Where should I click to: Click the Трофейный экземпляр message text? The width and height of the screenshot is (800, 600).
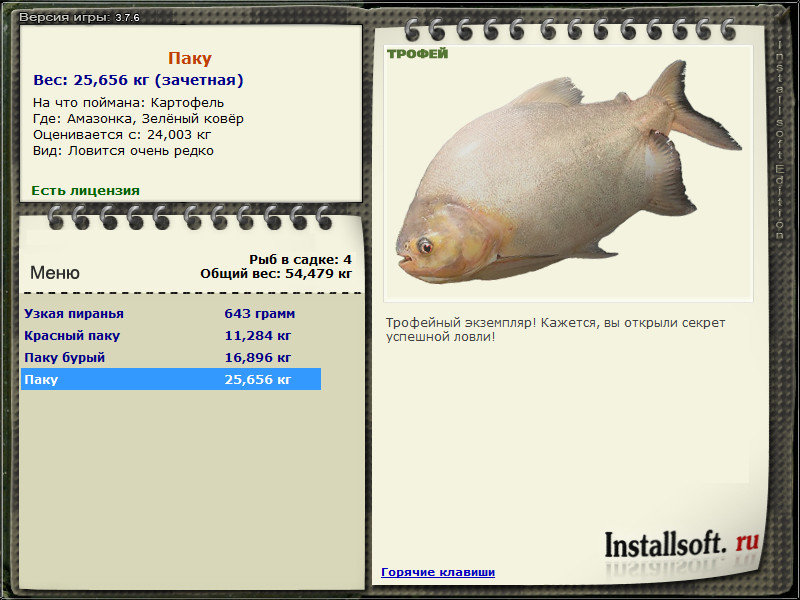[555, 330]
